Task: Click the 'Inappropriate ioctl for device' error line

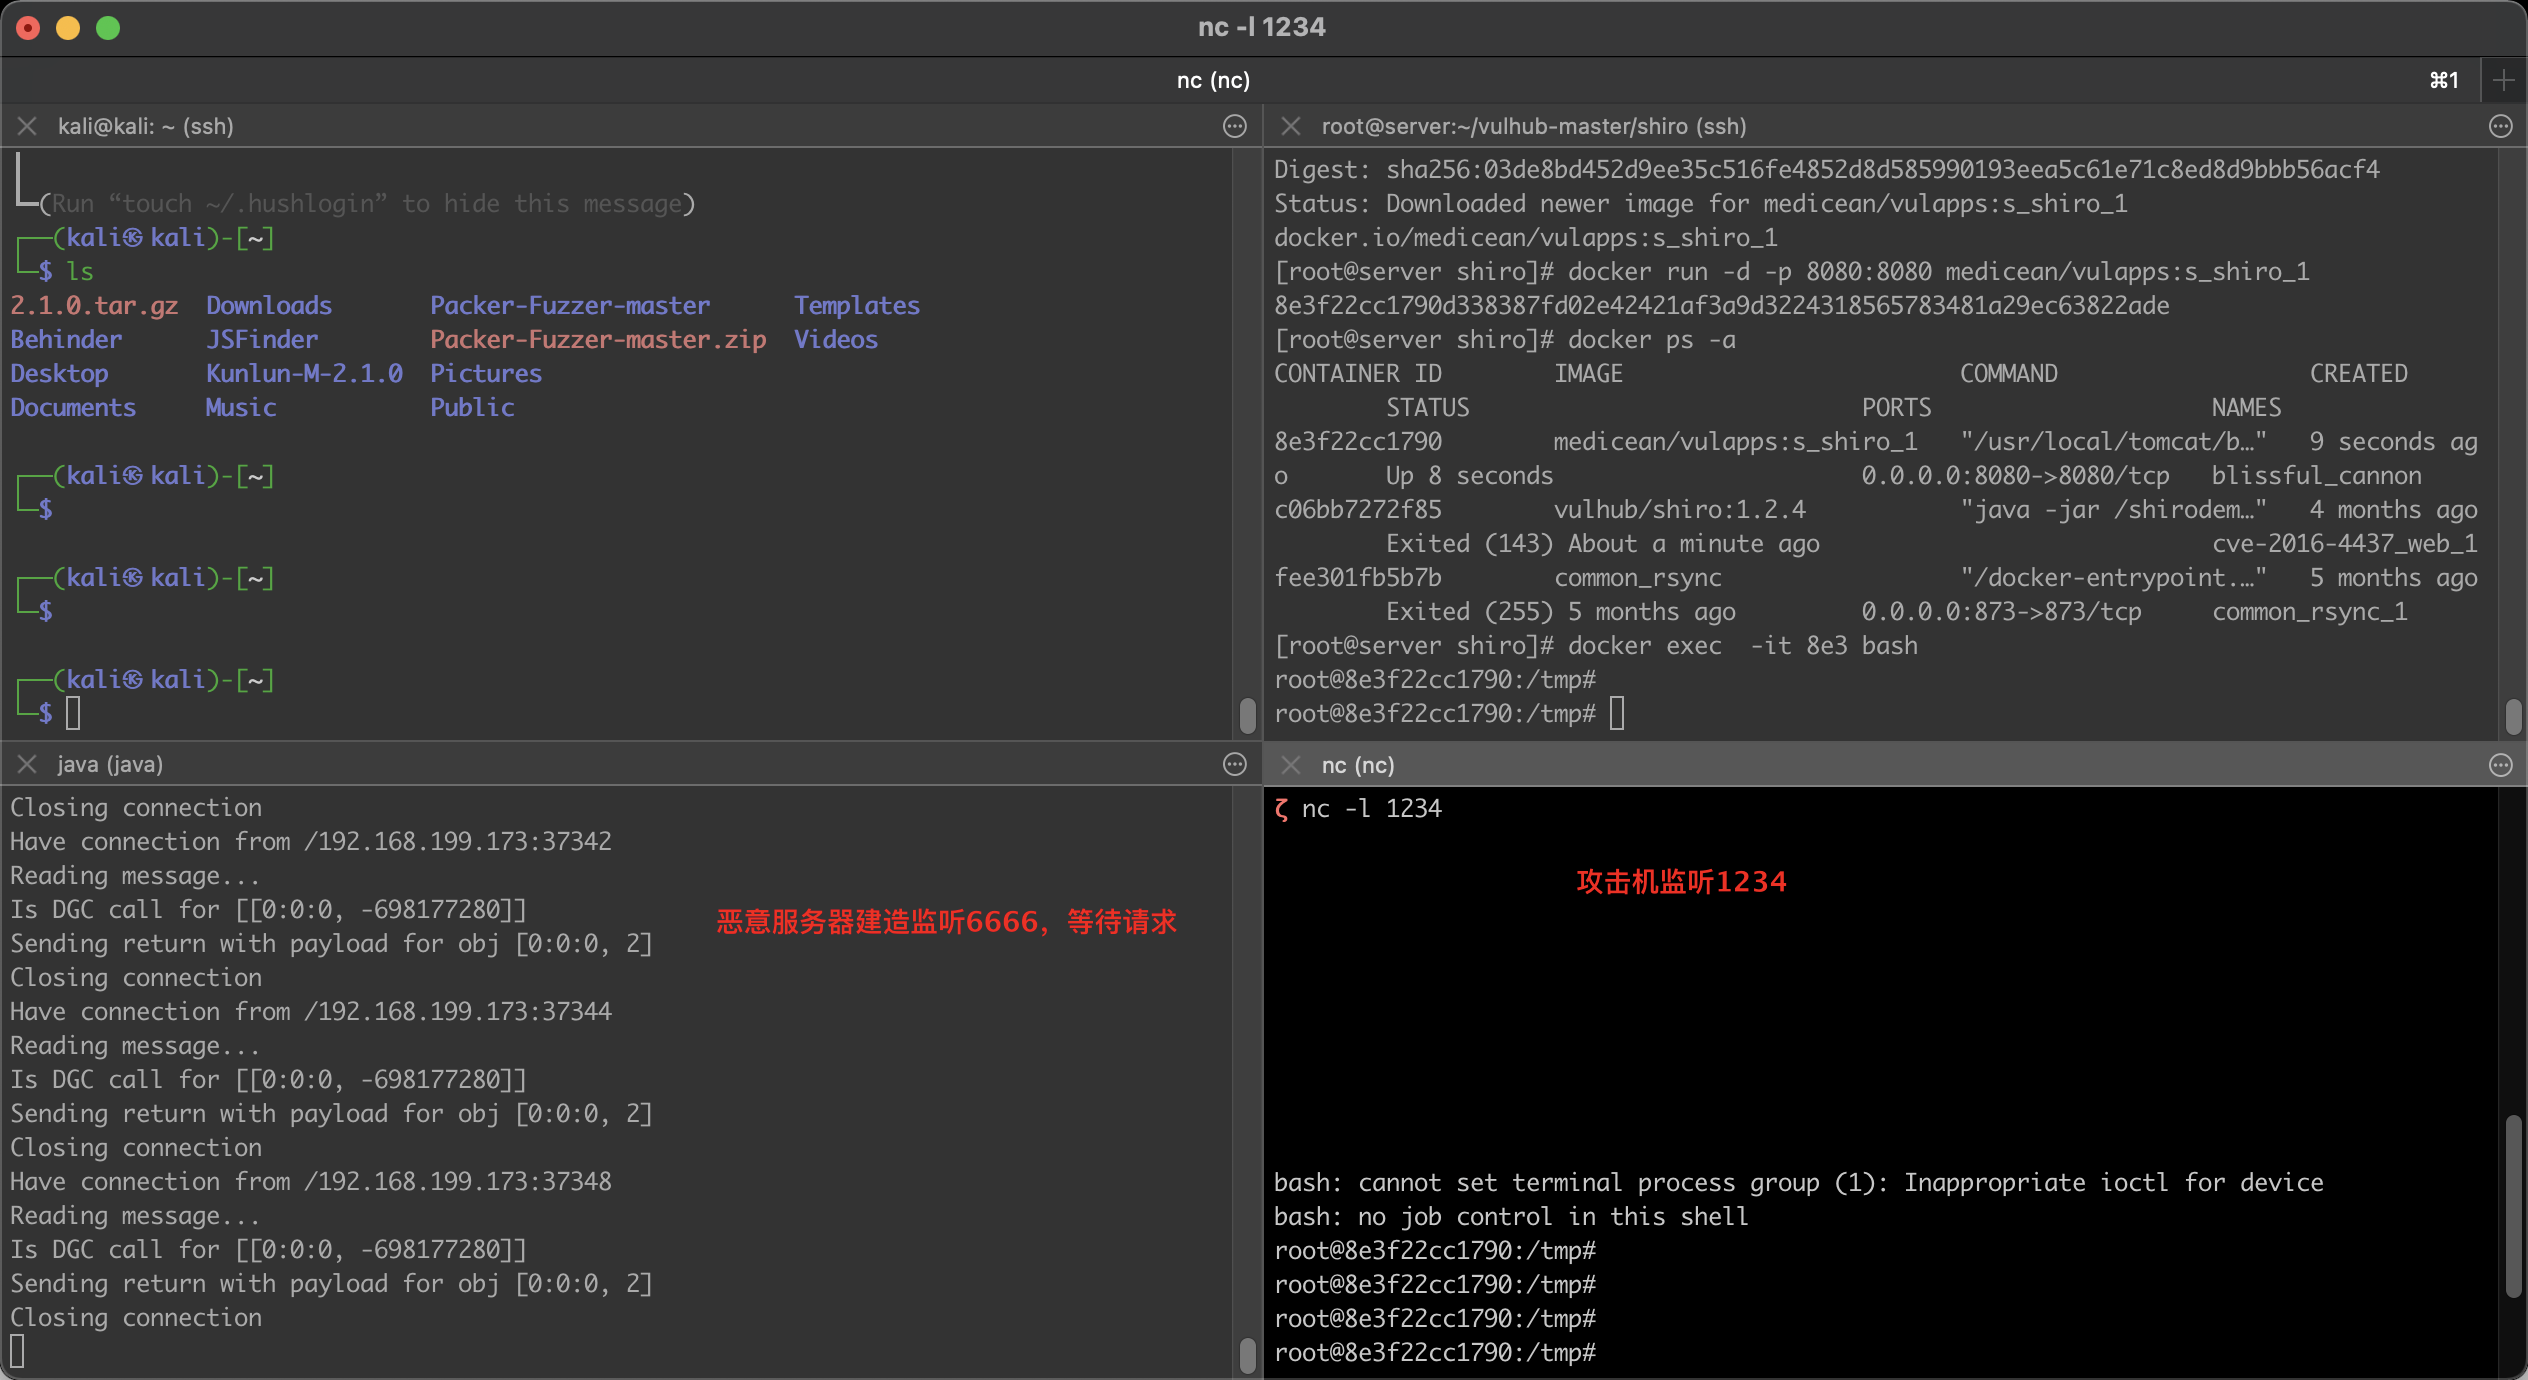Action: 1799,1182
